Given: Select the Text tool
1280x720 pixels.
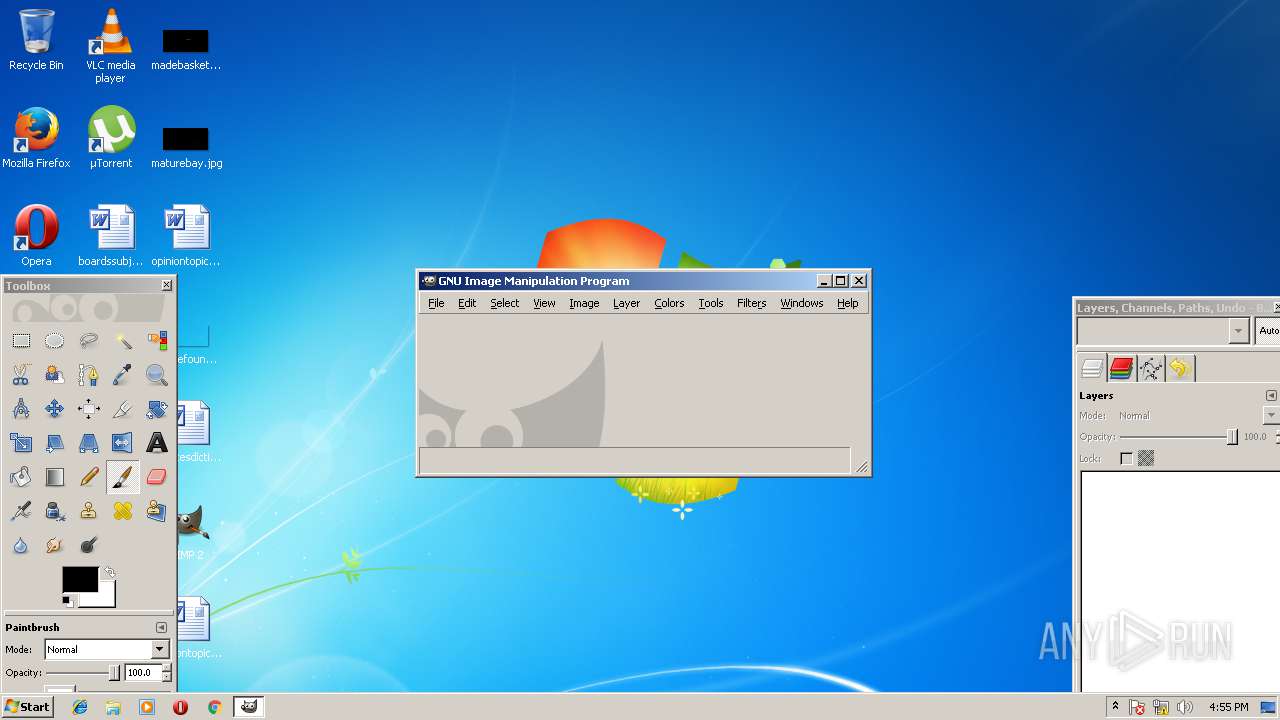Looking at the screenshot, I should (157, 443).
